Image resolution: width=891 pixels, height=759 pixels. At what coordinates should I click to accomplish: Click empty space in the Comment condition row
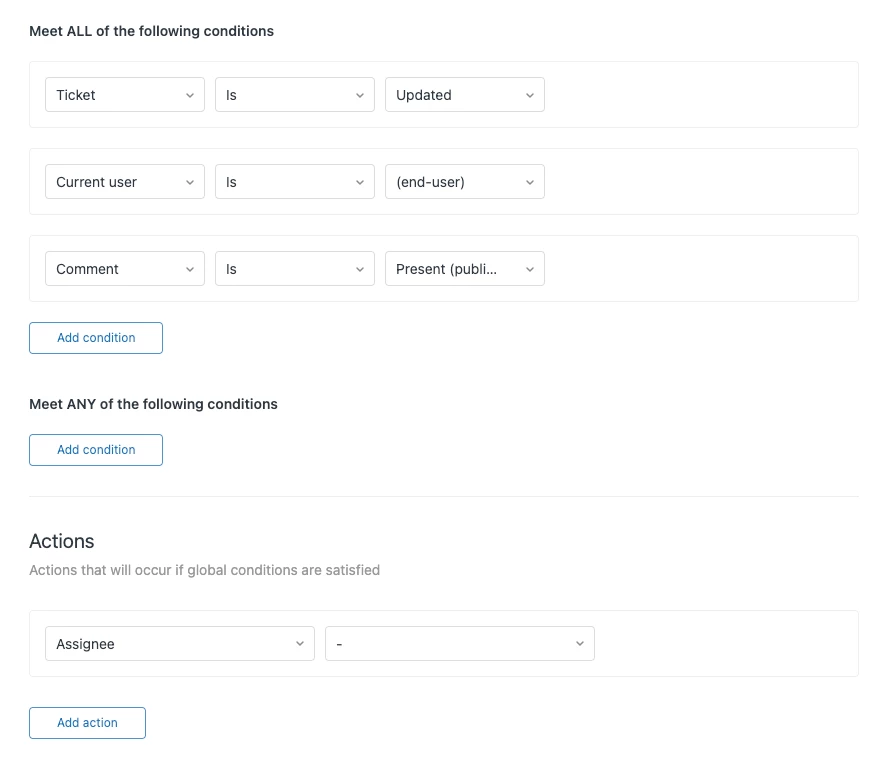click(700, 269)
